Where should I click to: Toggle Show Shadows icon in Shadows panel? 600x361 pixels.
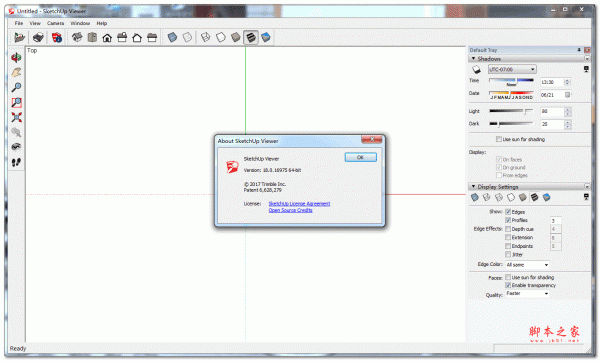[476, 69]
